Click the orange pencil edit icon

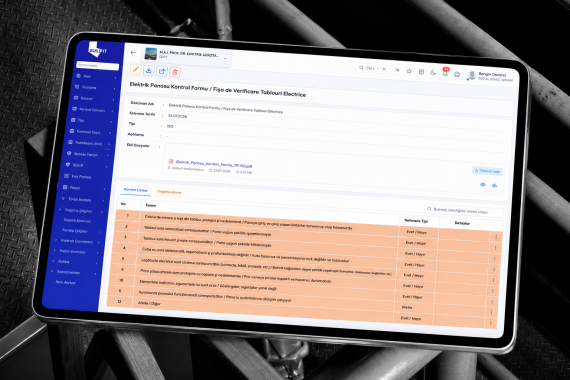coord(136,69)
